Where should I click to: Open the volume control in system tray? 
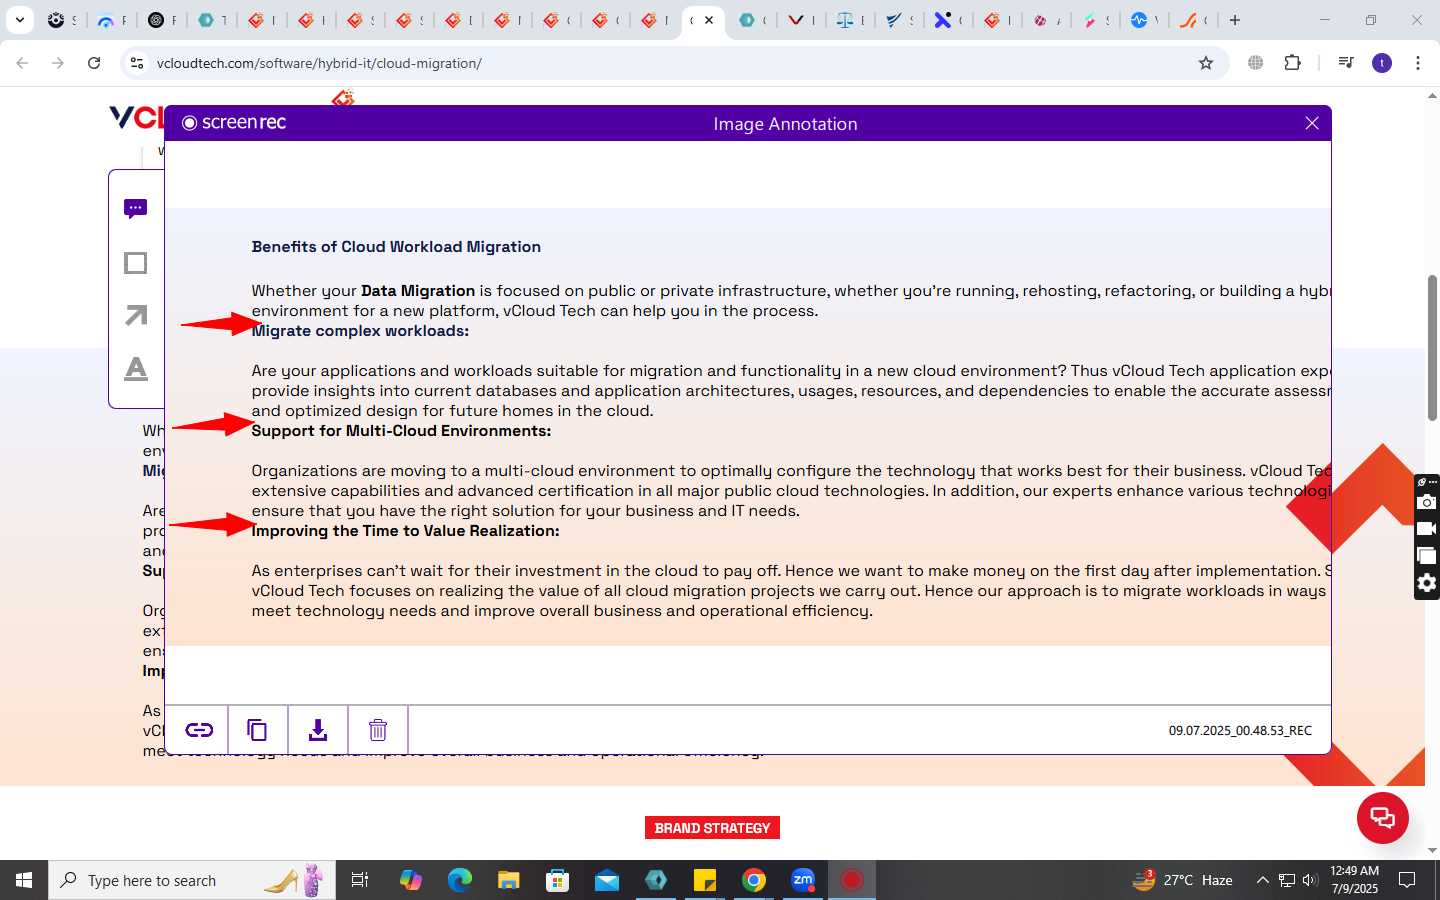click(x=1310, y=880)
